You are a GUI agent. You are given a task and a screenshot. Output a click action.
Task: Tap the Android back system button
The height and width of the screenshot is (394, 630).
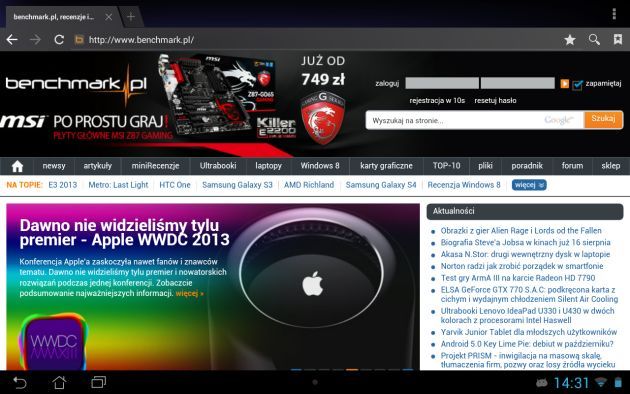[19, 382]
